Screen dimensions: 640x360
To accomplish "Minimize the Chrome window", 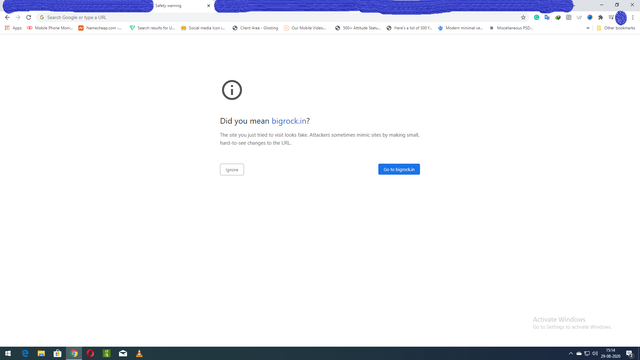I will click(602, 5).
